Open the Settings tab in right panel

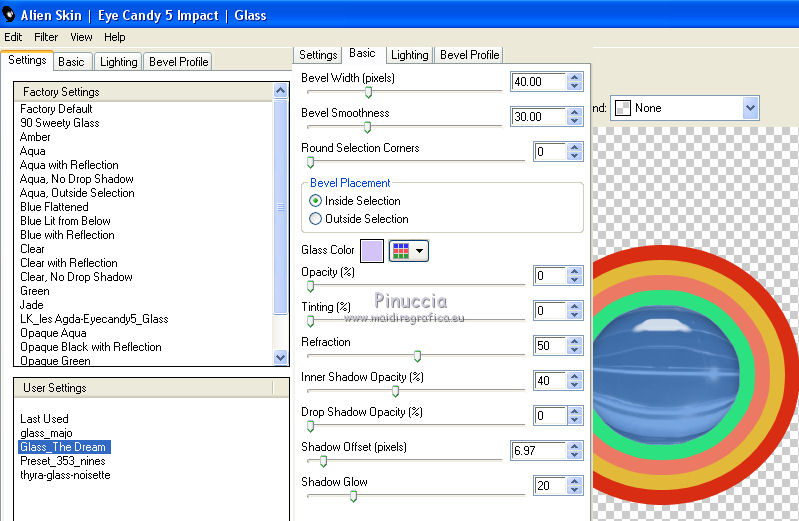point(318,55)
